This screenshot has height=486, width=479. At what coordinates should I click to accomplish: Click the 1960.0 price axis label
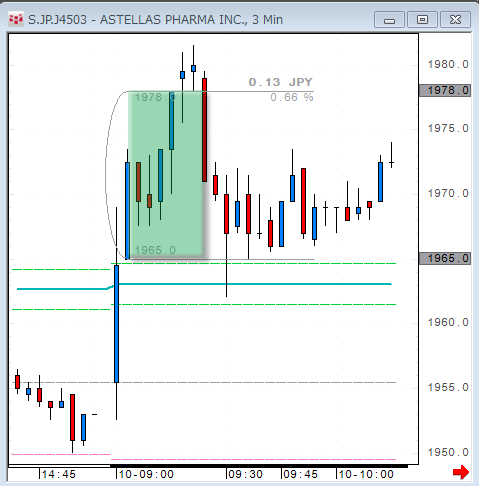pos(448,322)
